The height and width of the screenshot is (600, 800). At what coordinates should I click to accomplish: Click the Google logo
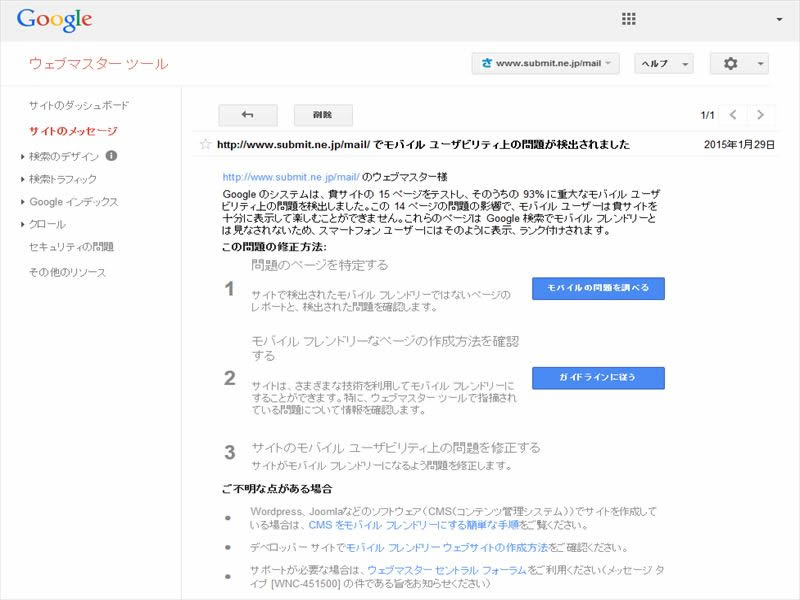coord(55,20)
